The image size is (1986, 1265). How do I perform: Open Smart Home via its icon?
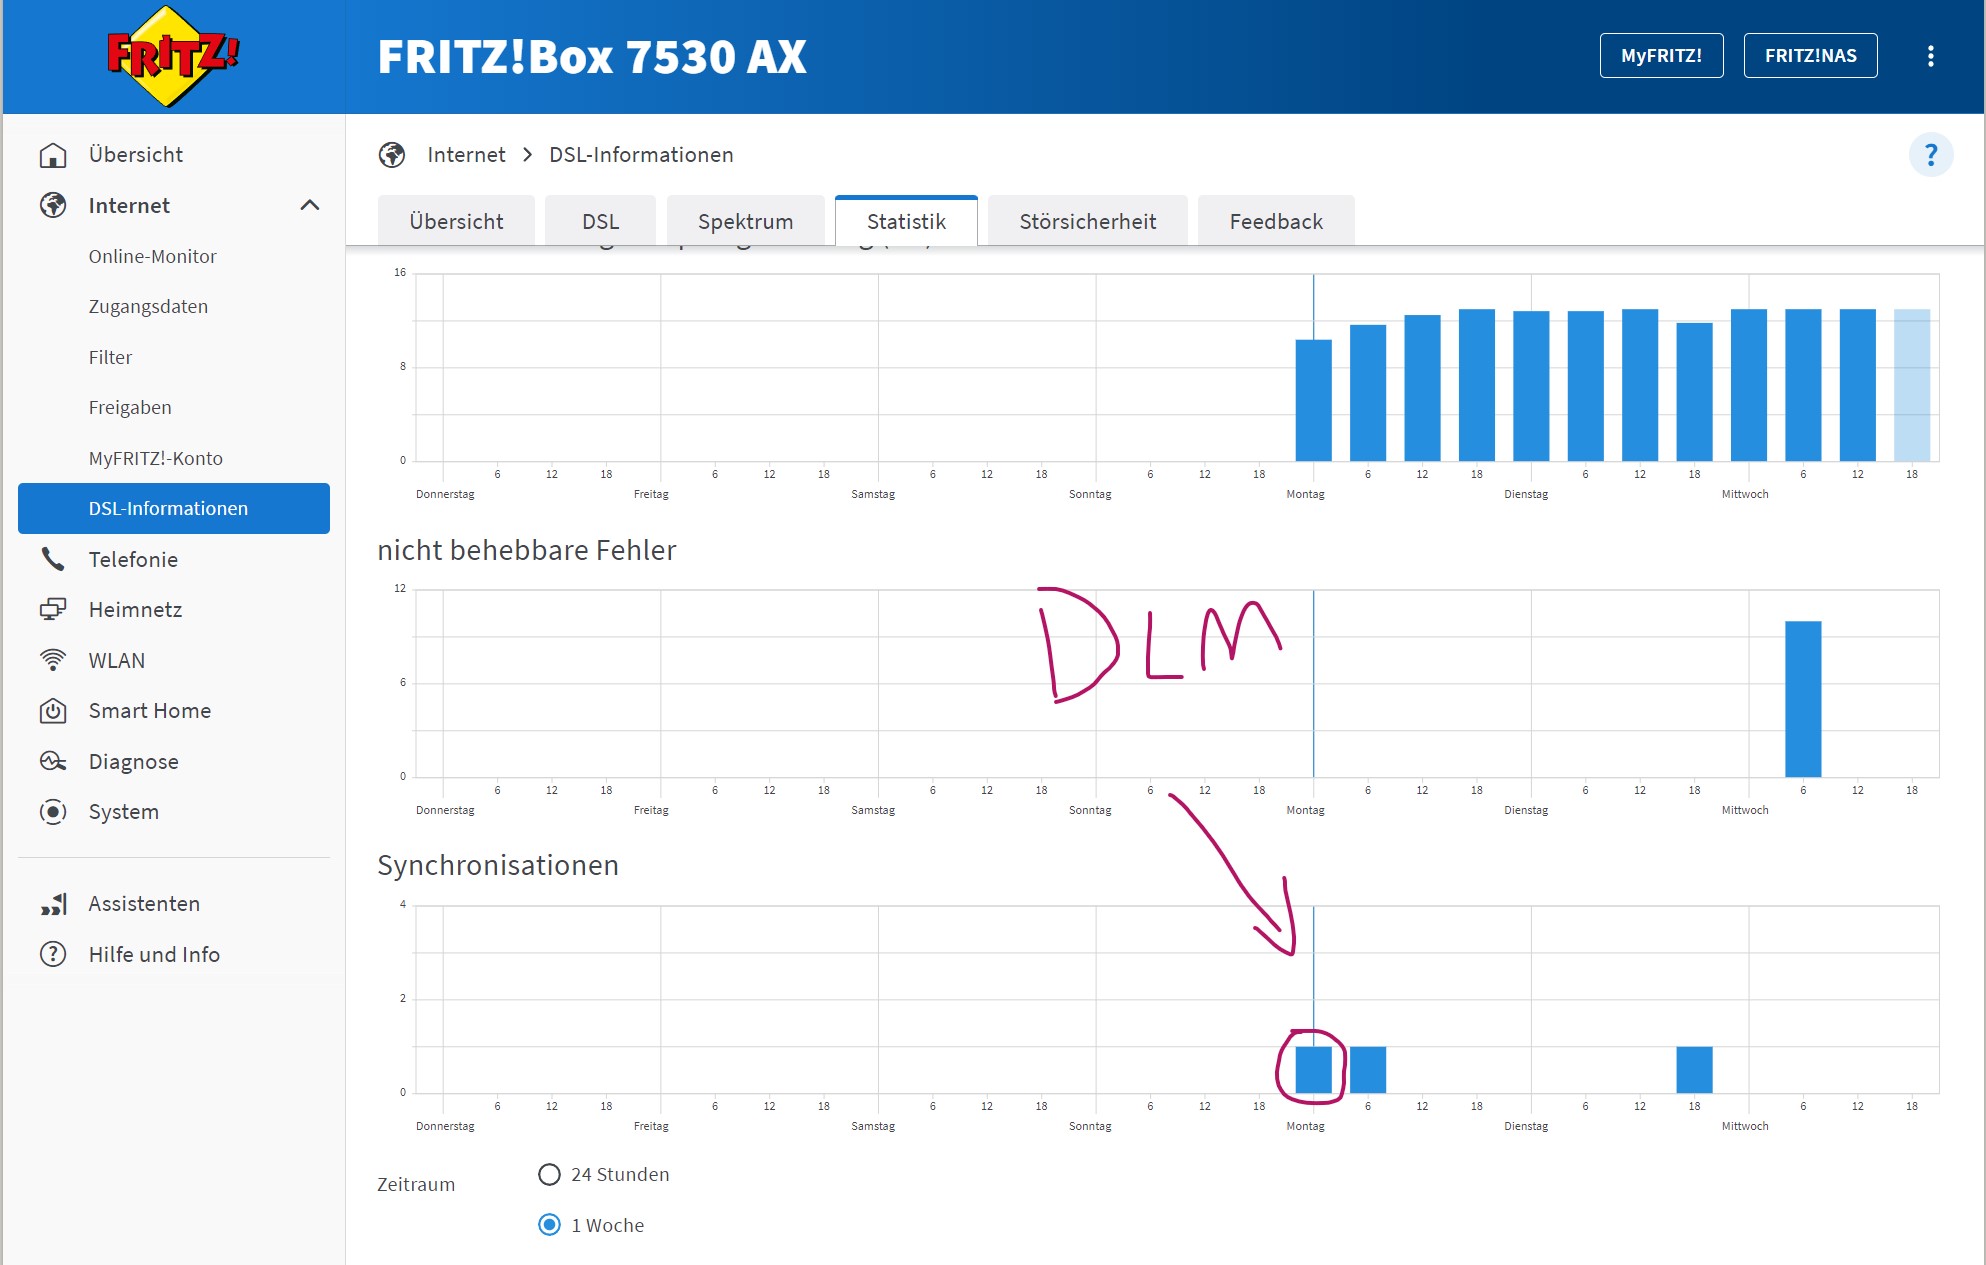[x=53, y=711]
